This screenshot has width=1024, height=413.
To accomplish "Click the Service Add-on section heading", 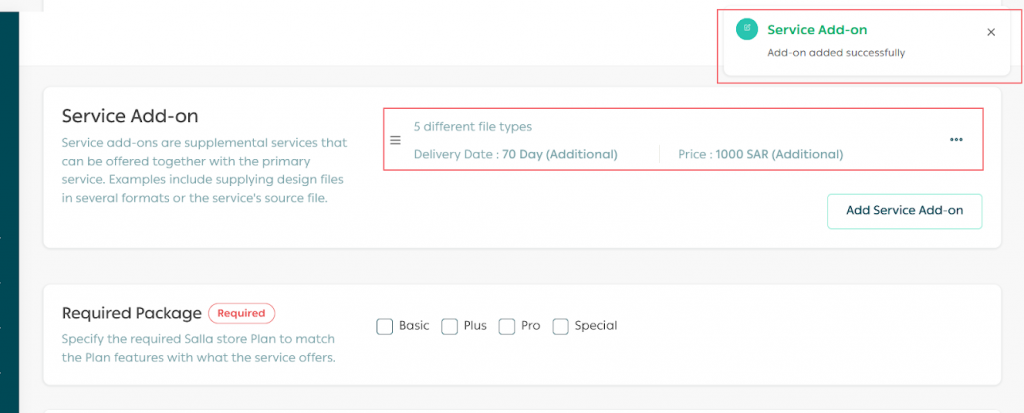I will (130, 116).
